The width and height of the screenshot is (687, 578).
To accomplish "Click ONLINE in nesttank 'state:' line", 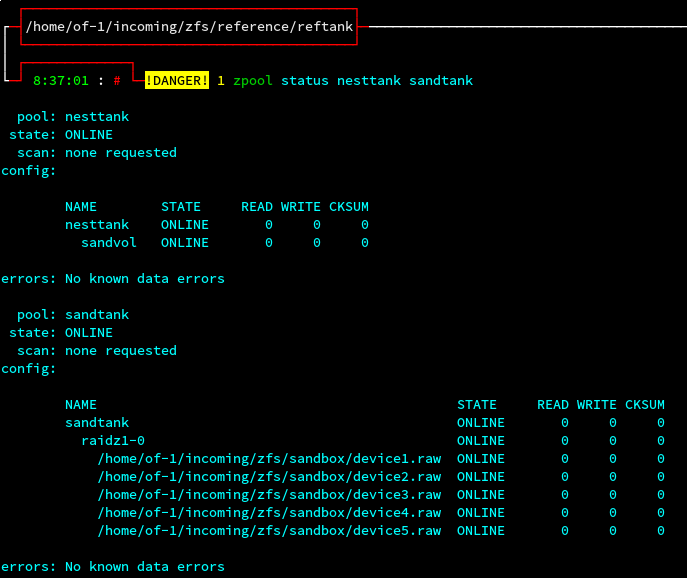I will click(89, 135).
